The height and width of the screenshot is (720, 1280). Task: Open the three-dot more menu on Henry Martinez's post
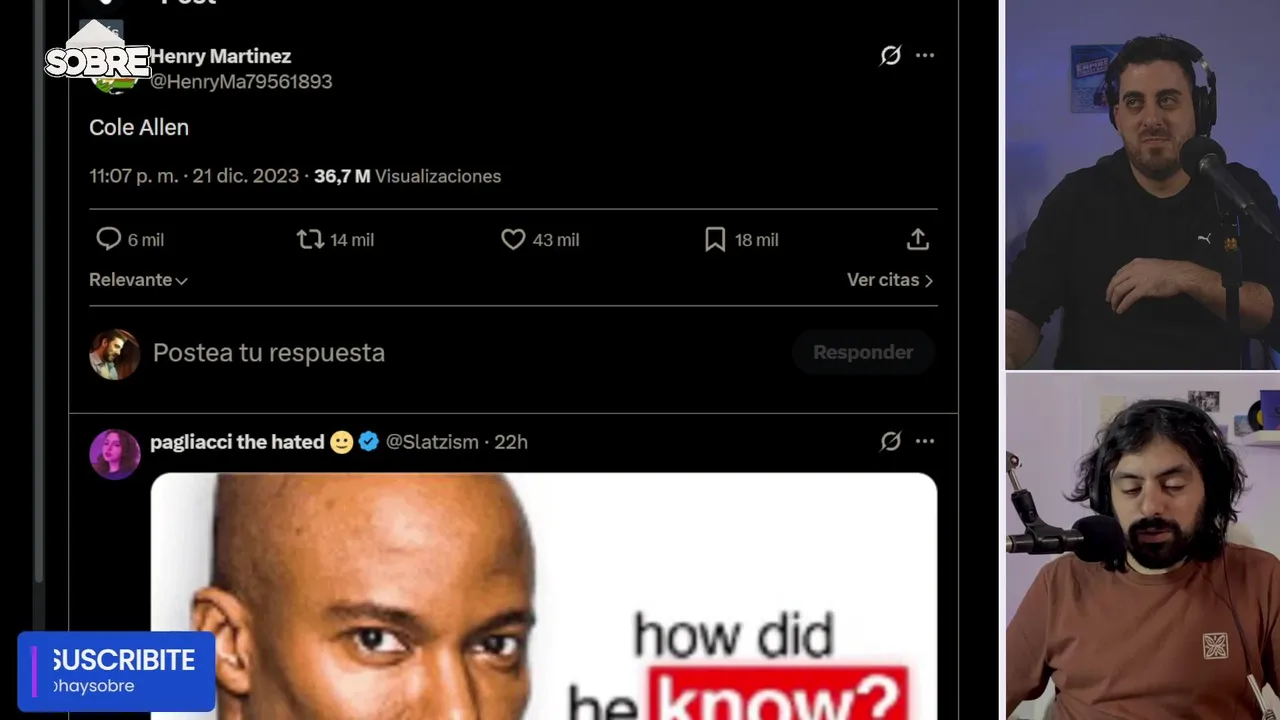click(x=925, y=55)
